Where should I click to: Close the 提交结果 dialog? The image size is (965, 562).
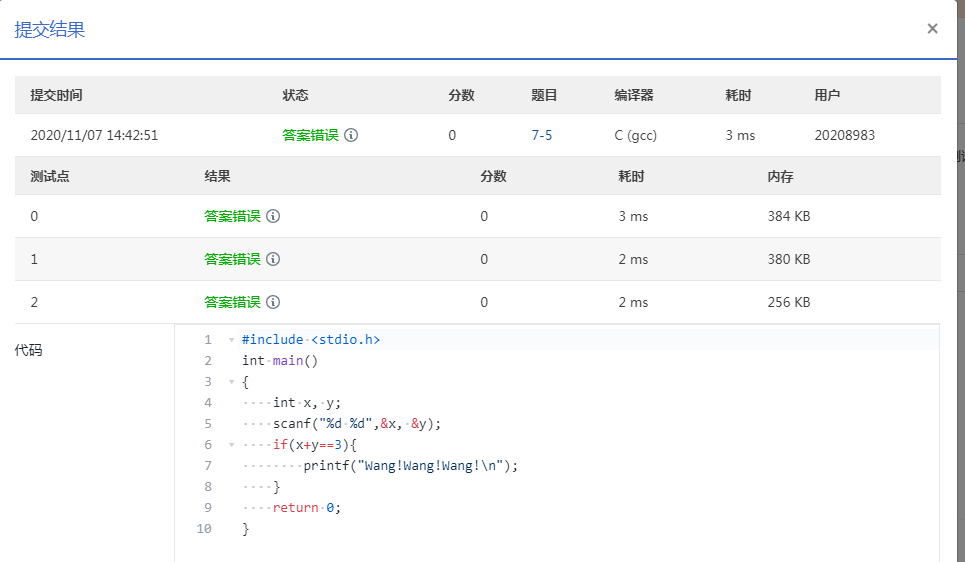point(932,28)
